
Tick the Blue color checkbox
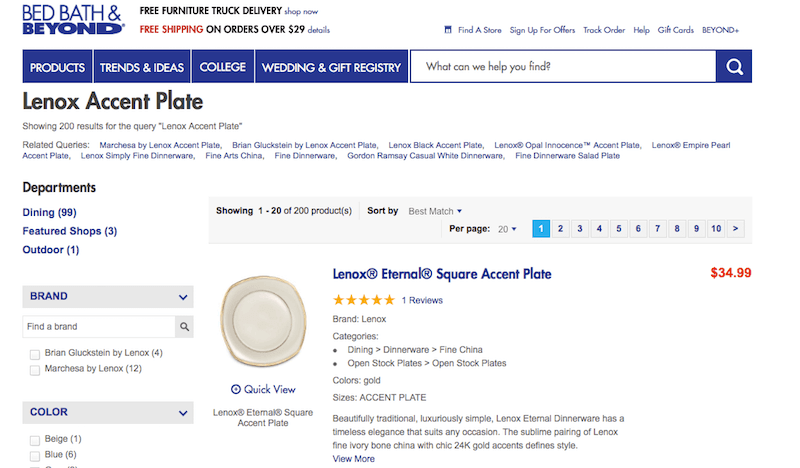pyautogui.click(x=35, y=456)
